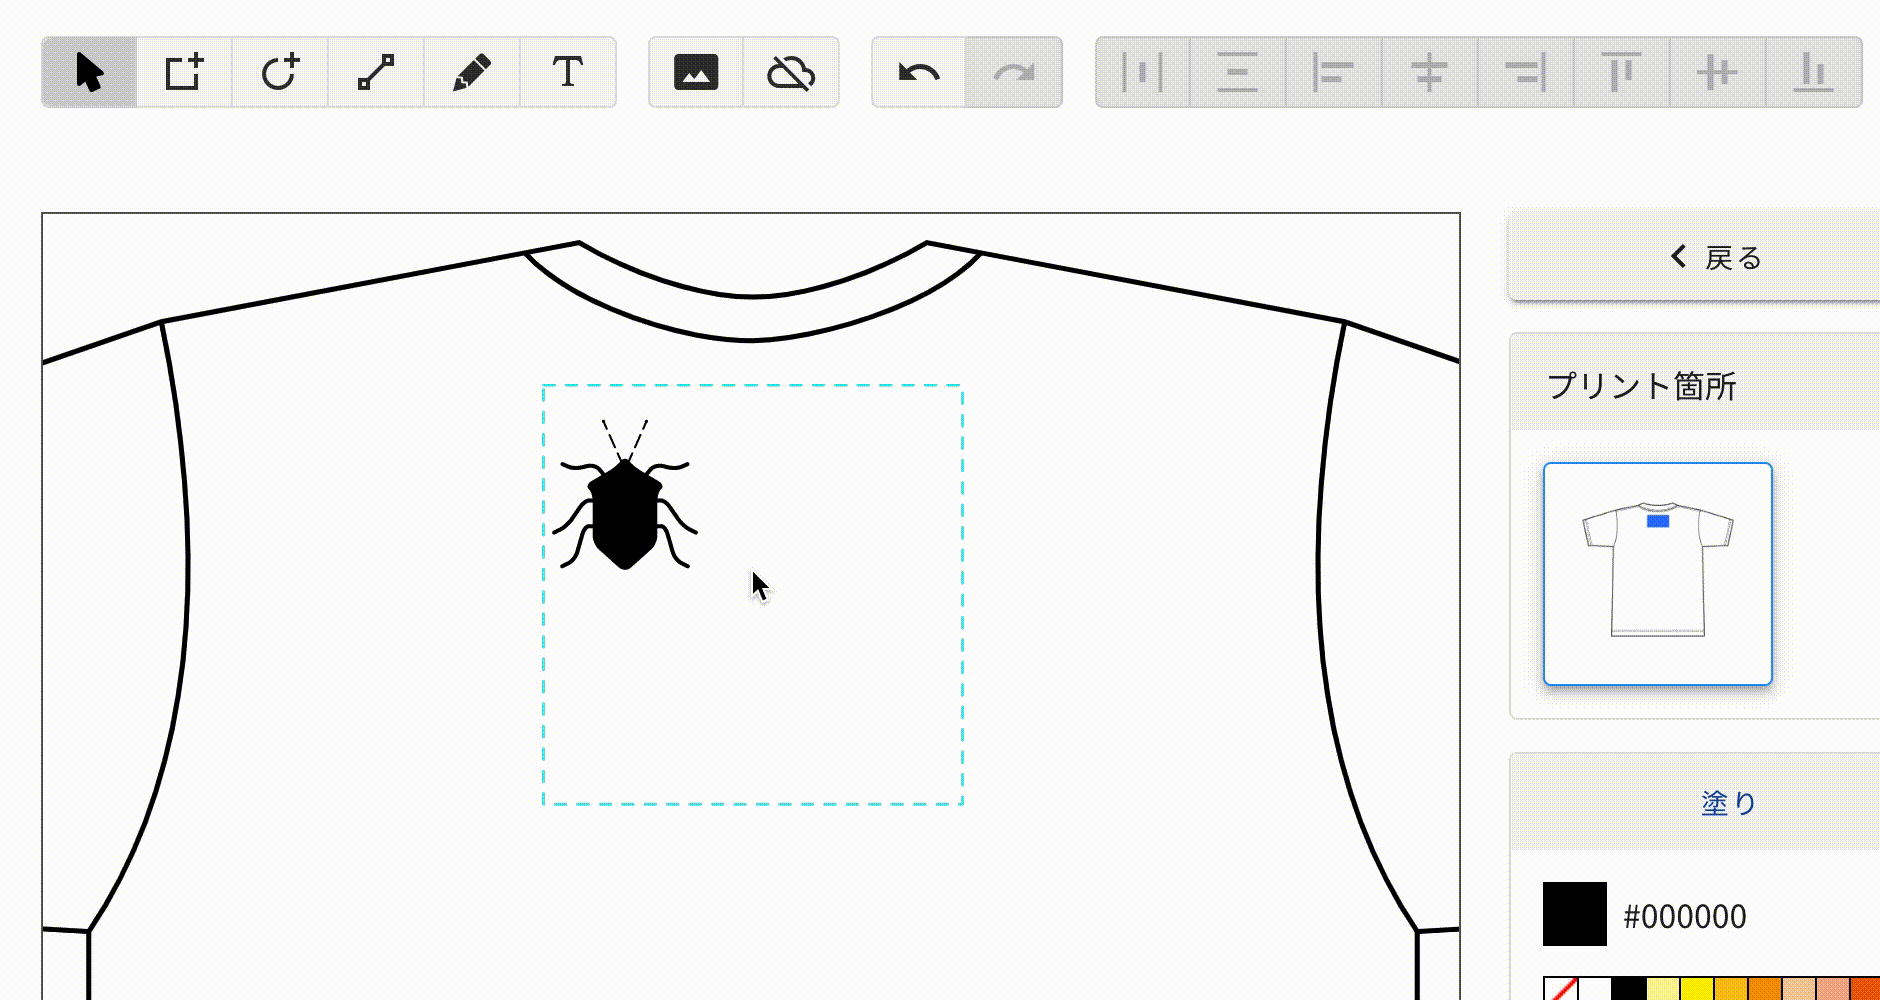This screenshot has height=1000, width=1880.
Task: Click the greyed-out redo arrow
Action: point(1014,73)
